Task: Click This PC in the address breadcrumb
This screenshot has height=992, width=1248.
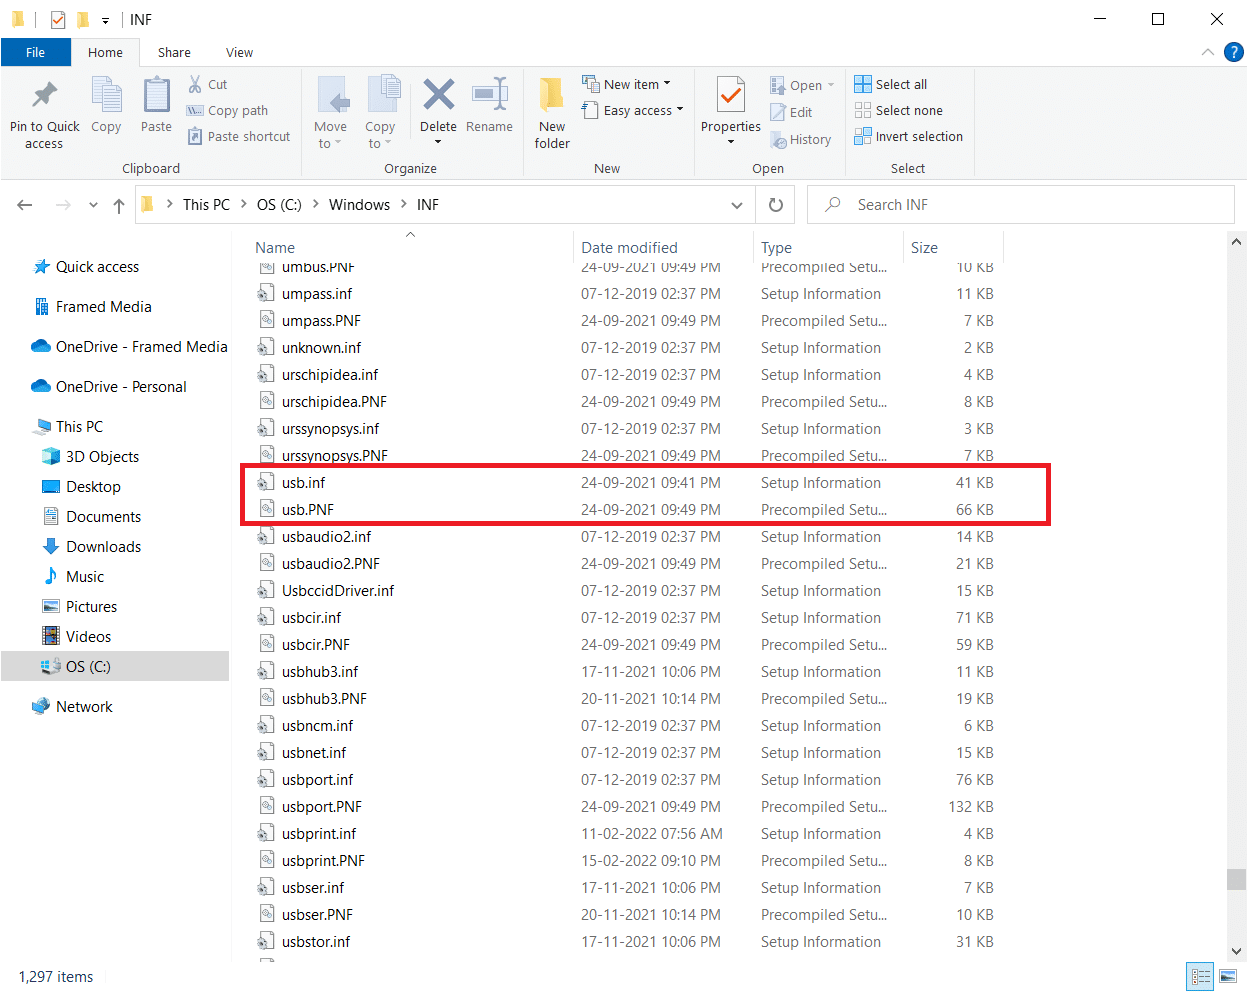Action: [x=206, y=204]
